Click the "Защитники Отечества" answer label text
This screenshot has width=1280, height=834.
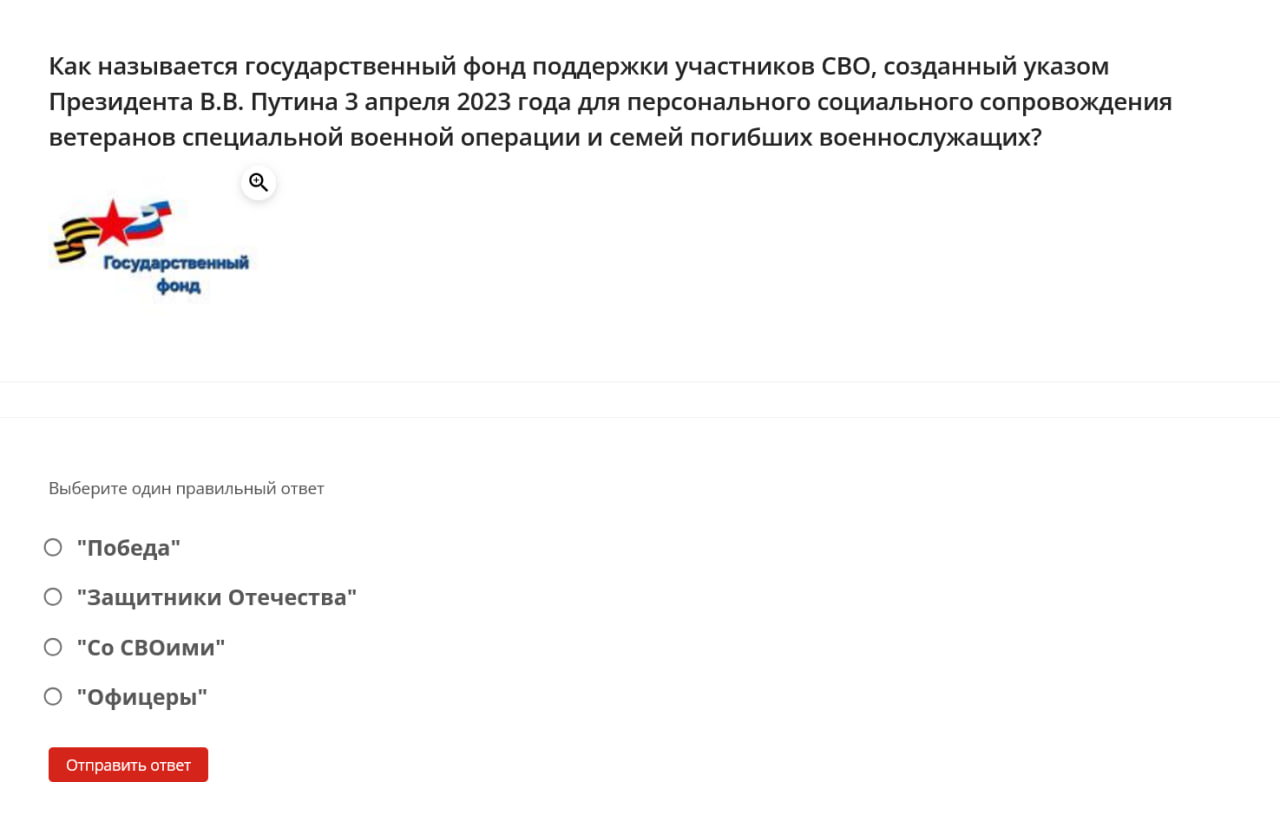[216, 598]
